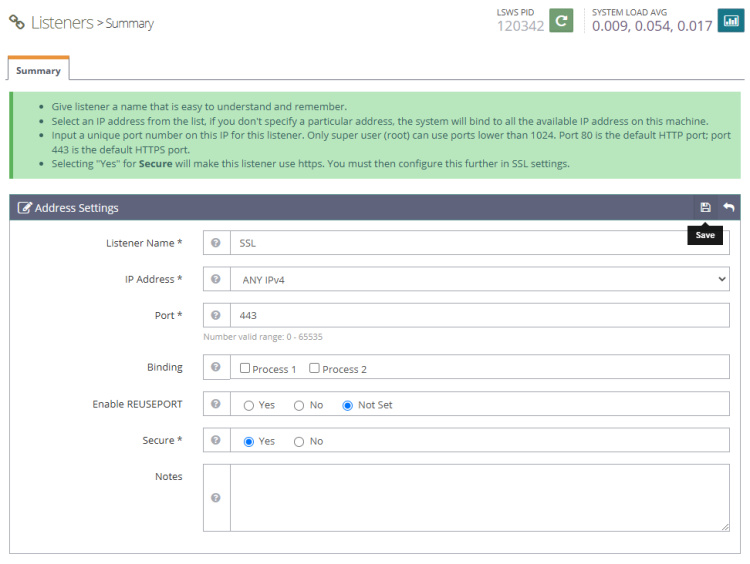The width and height of the screenshot is (750, 564).
Task: Select No for Enable REUSEPORT
Action: (299, 405)
